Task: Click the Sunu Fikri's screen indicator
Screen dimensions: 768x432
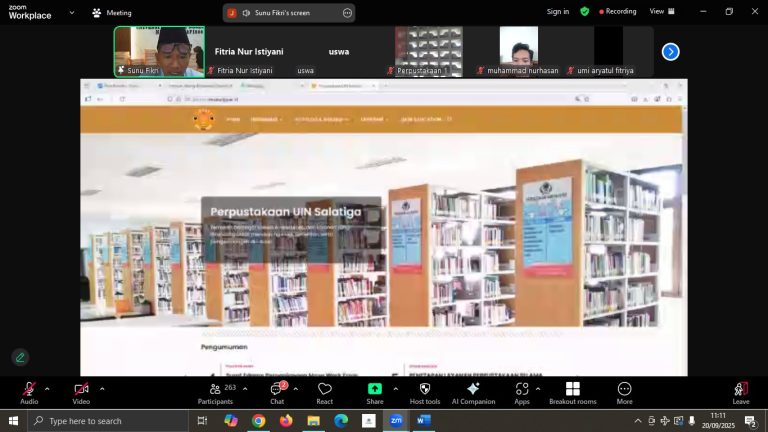Action: 282,13
